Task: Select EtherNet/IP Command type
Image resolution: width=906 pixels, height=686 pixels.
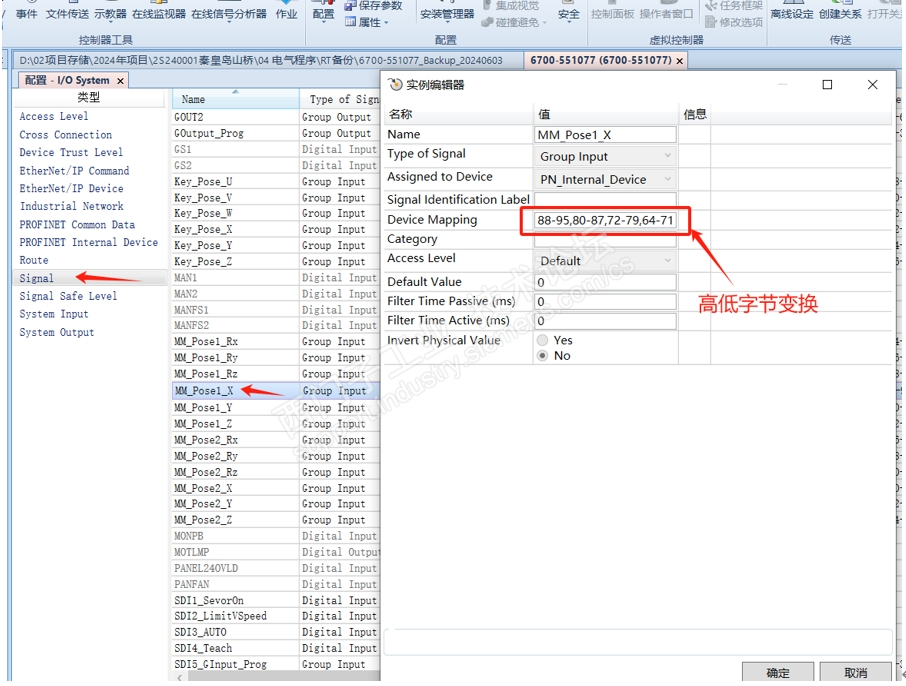Action: (x=74, y=171)
